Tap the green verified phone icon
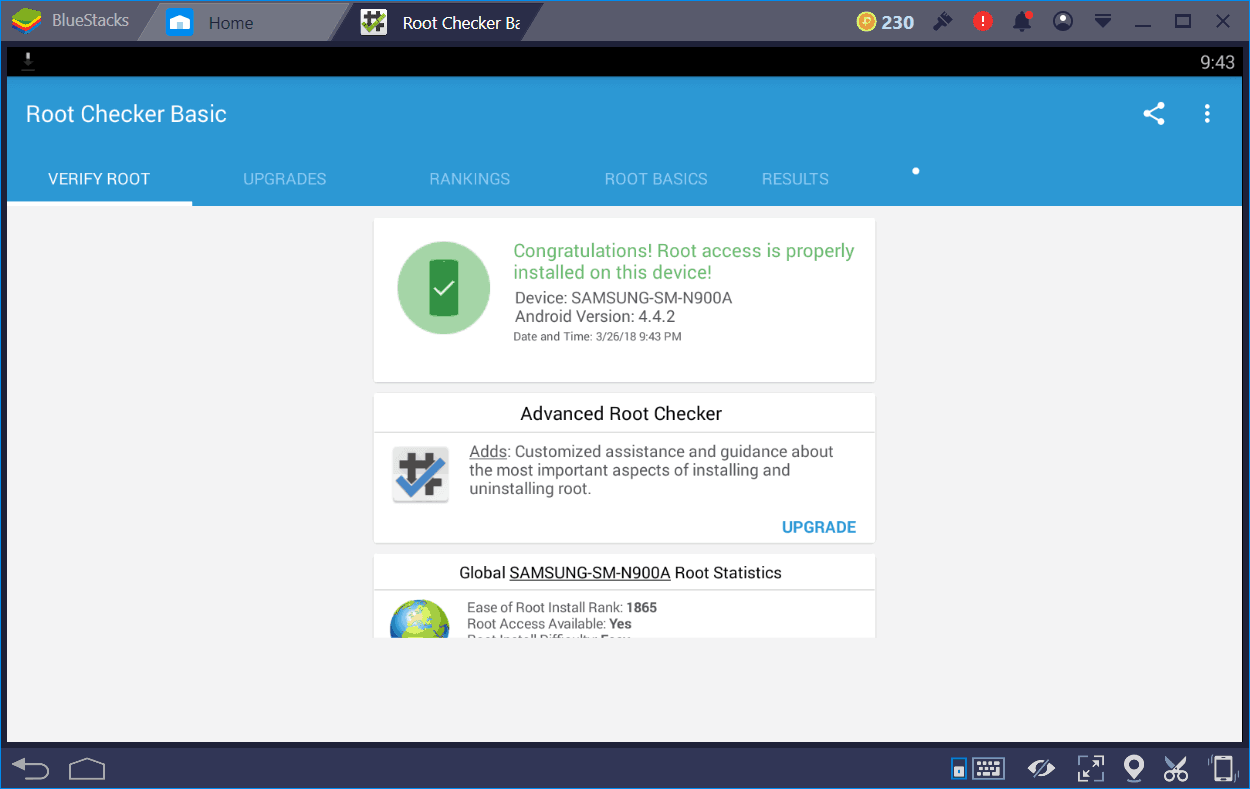1250x789 pixels. (x=444, y=288)
